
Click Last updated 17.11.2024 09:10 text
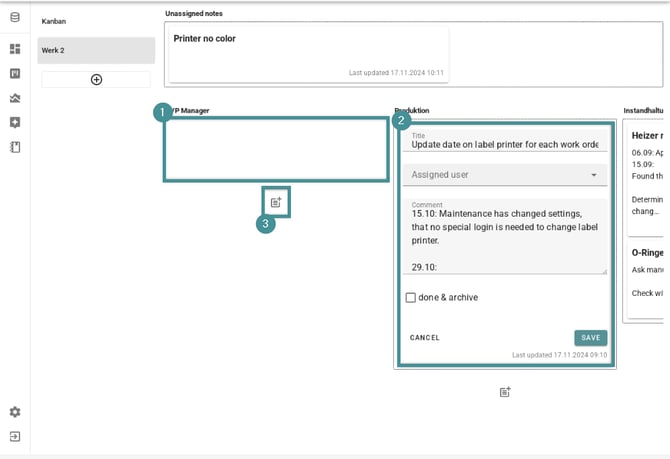(x=559, y=355)
